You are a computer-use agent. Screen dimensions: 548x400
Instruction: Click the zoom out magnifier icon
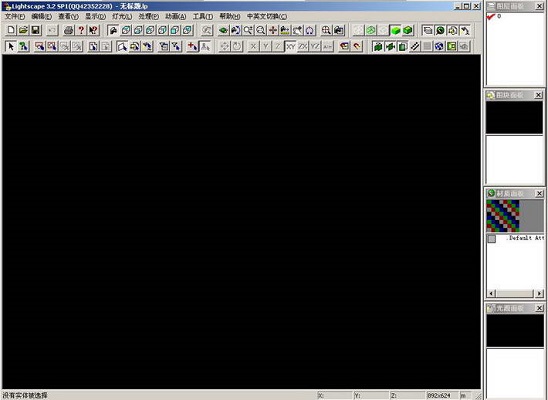[x=260, y=30]
